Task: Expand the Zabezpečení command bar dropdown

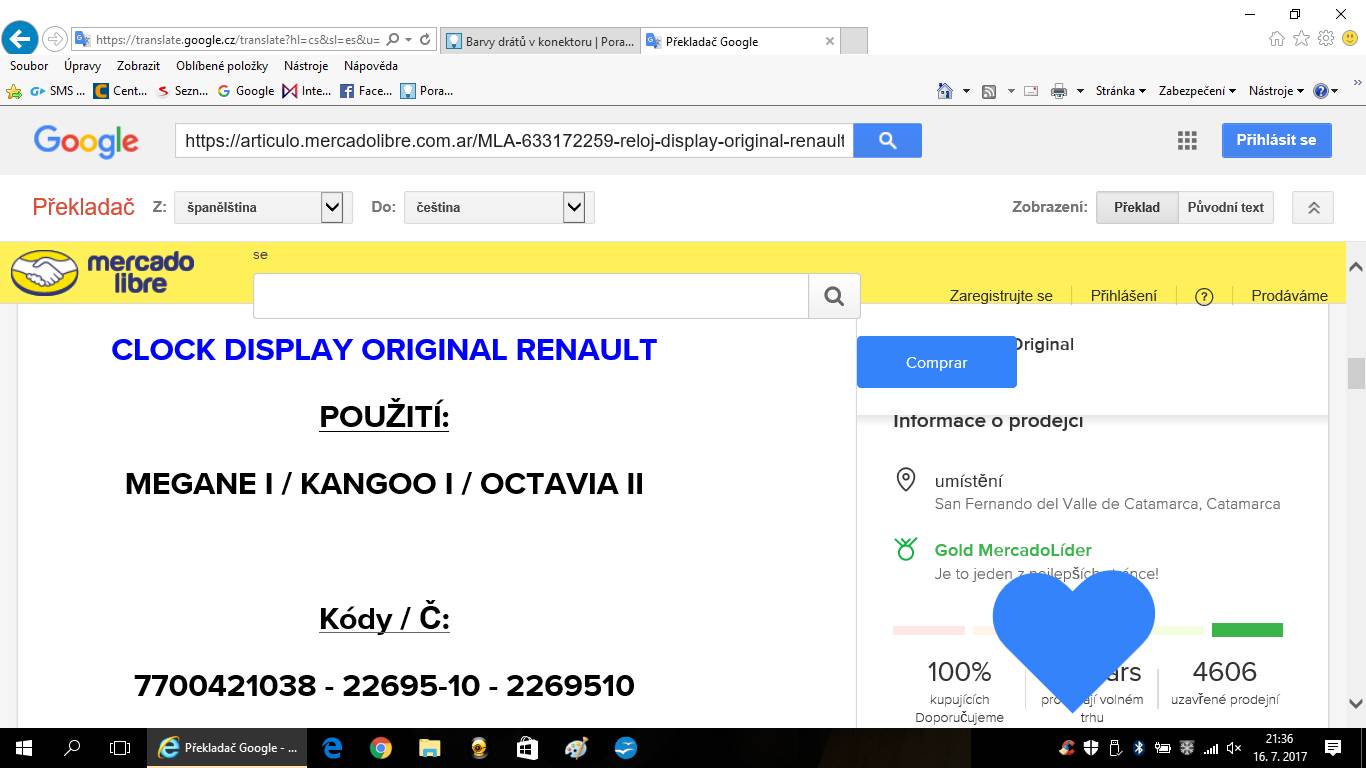Action: tap(1197, 91)
